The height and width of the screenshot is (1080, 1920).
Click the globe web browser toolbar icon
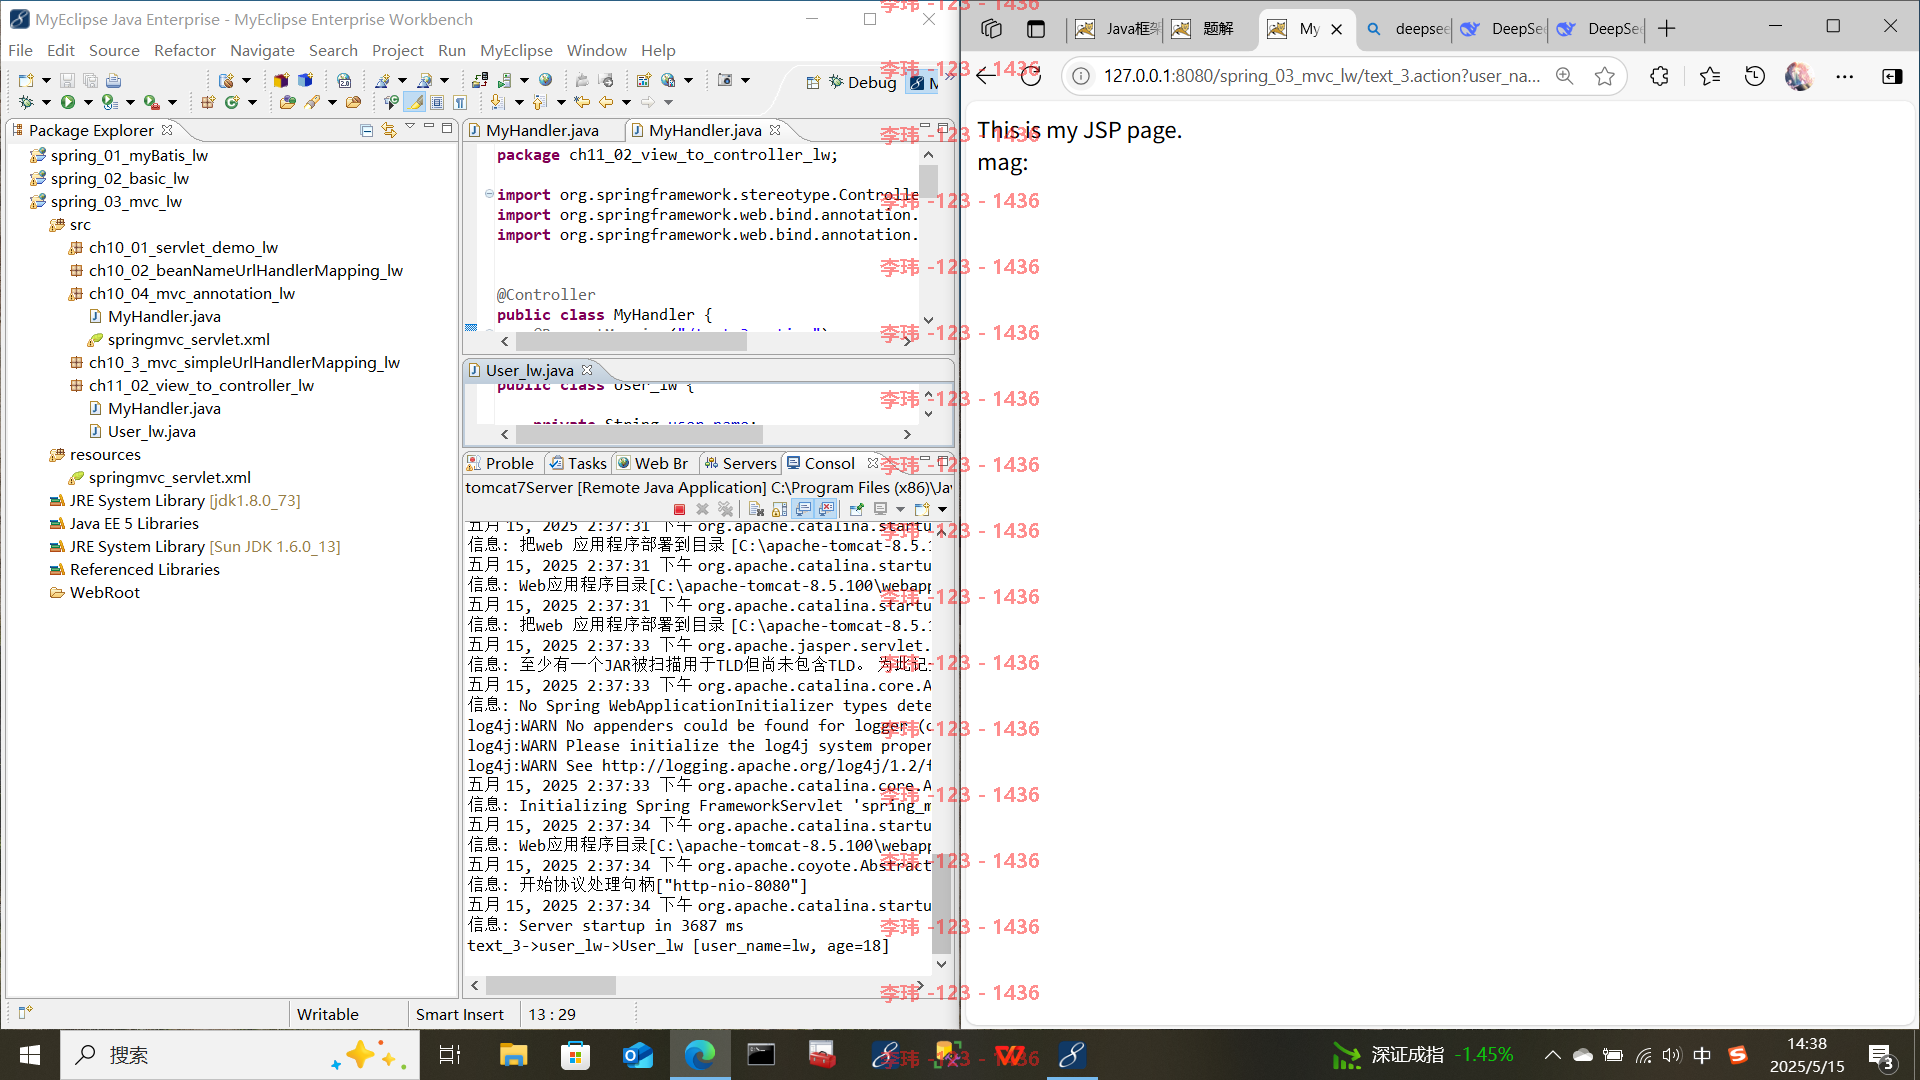pyautogui.click(x=545, y=80)
